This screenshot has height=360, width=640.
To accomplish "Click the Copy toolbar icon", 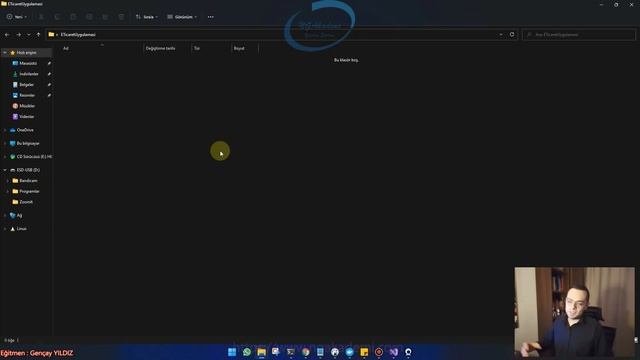I will click(57, 17).
